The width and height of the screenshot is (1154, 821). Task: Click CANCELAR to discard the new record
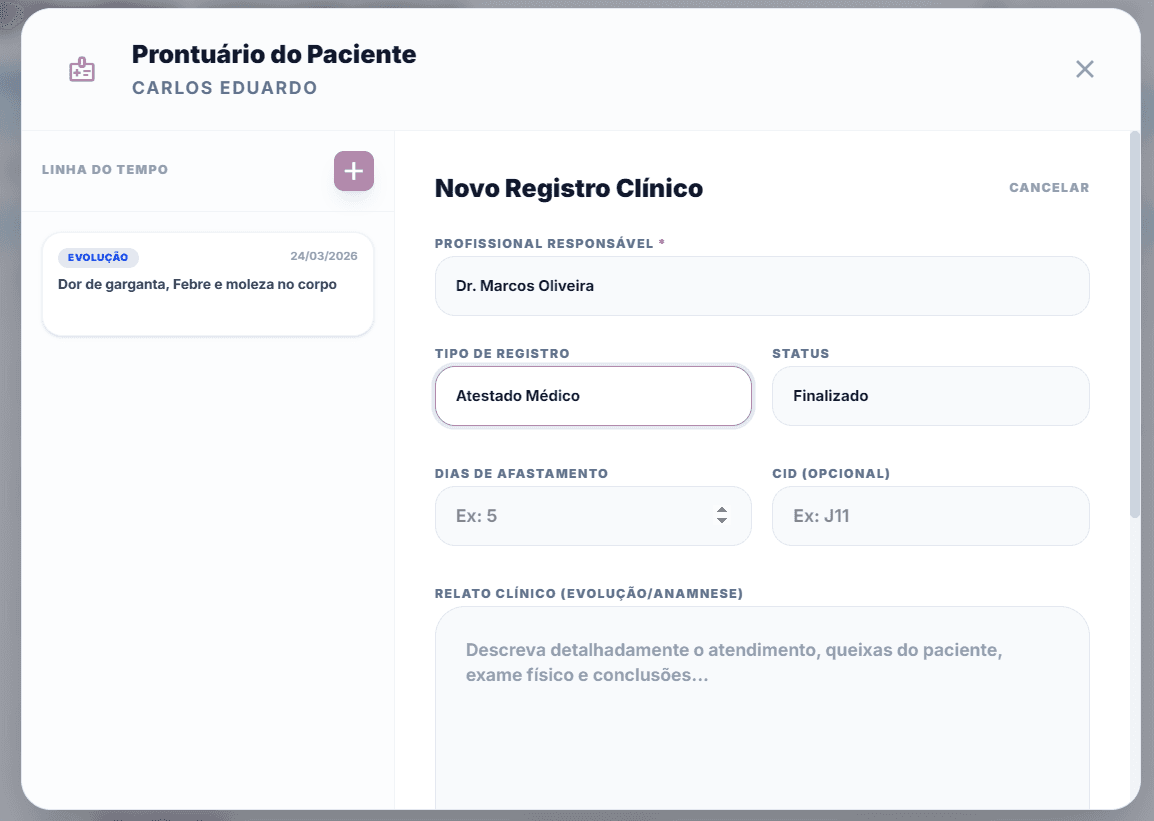click(1049, 187)
